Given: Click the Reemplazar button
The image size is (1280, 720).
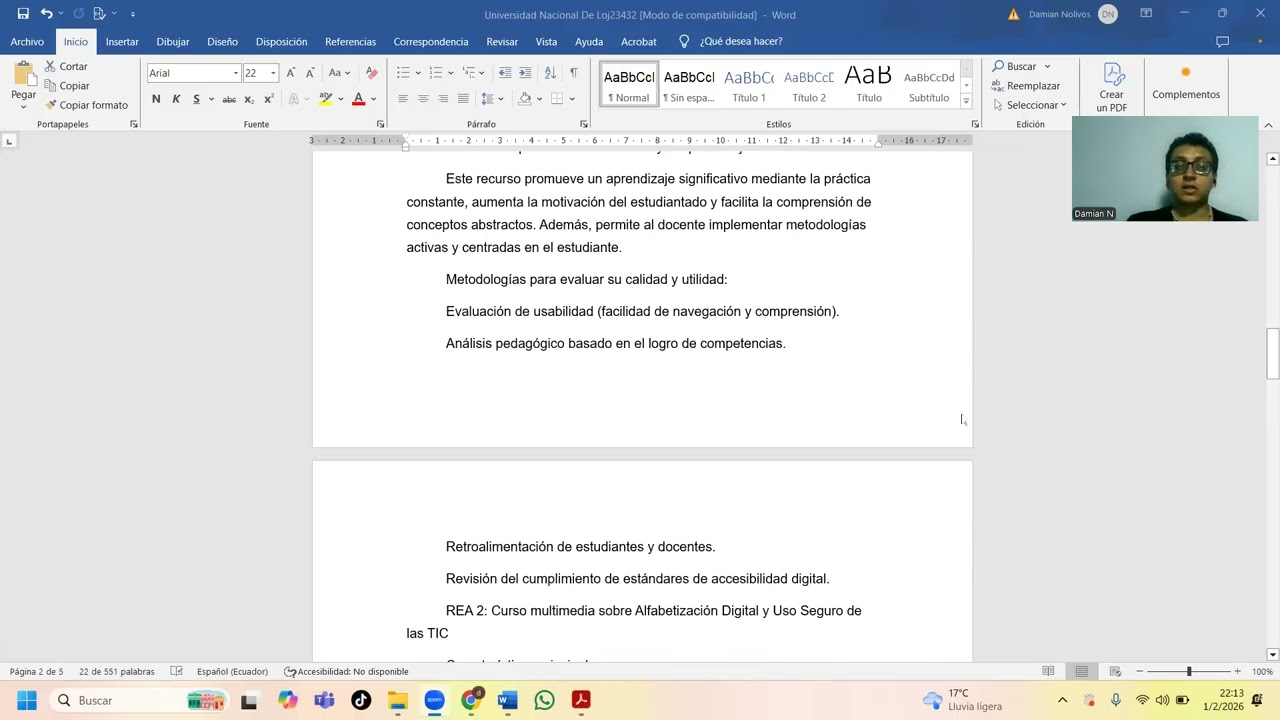Looking at the screenshot, I should 1025,86.
